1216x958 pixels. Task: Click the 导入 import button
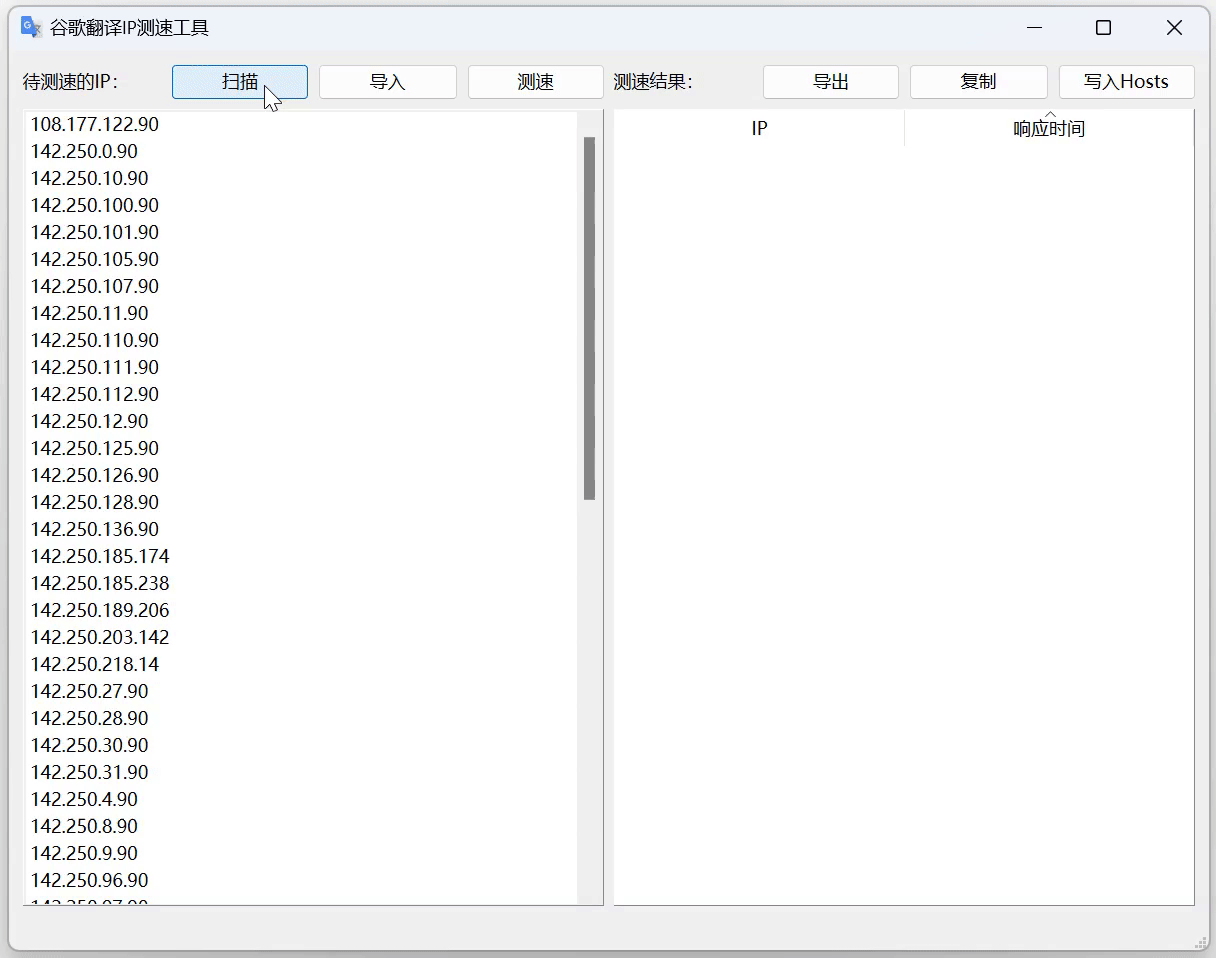click(x=388, y=82)
